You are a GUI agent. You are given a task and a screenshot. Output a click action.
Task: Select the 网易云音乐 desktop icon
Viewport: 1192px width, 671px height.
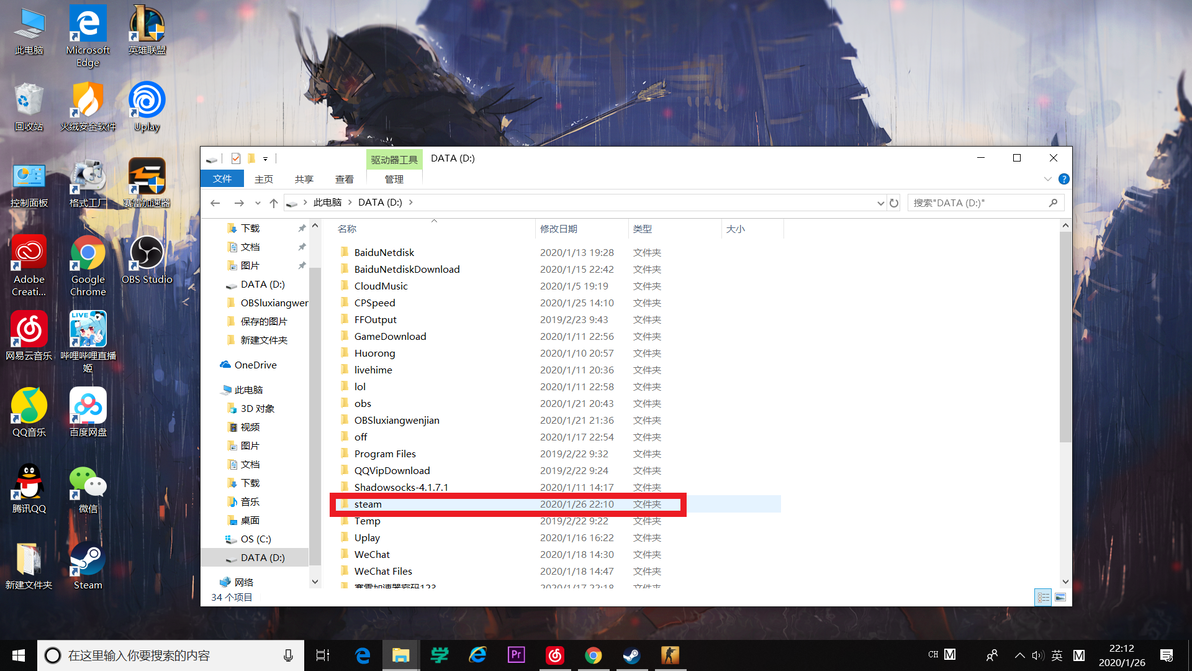click(29, 336)
